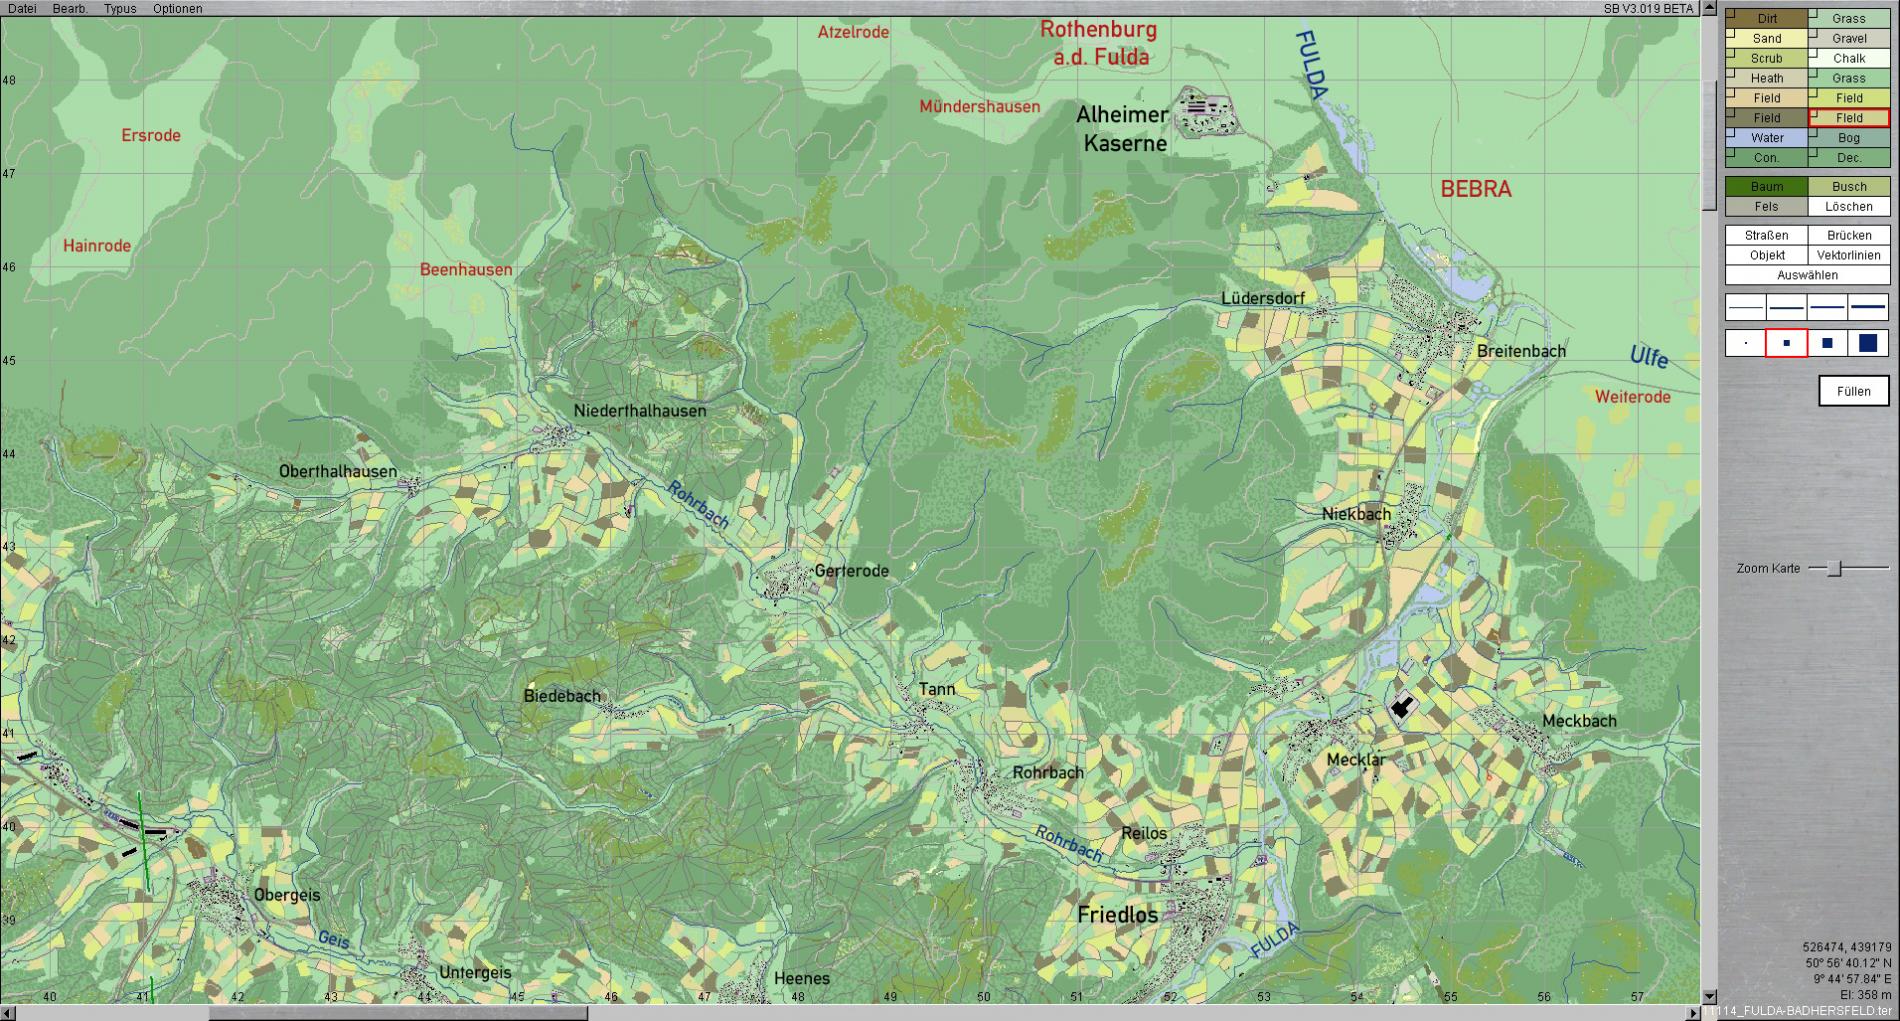Select the thickest line width option
Image resolution: width=1900 pixels, height=1021 pixels.
(1868, 307)
